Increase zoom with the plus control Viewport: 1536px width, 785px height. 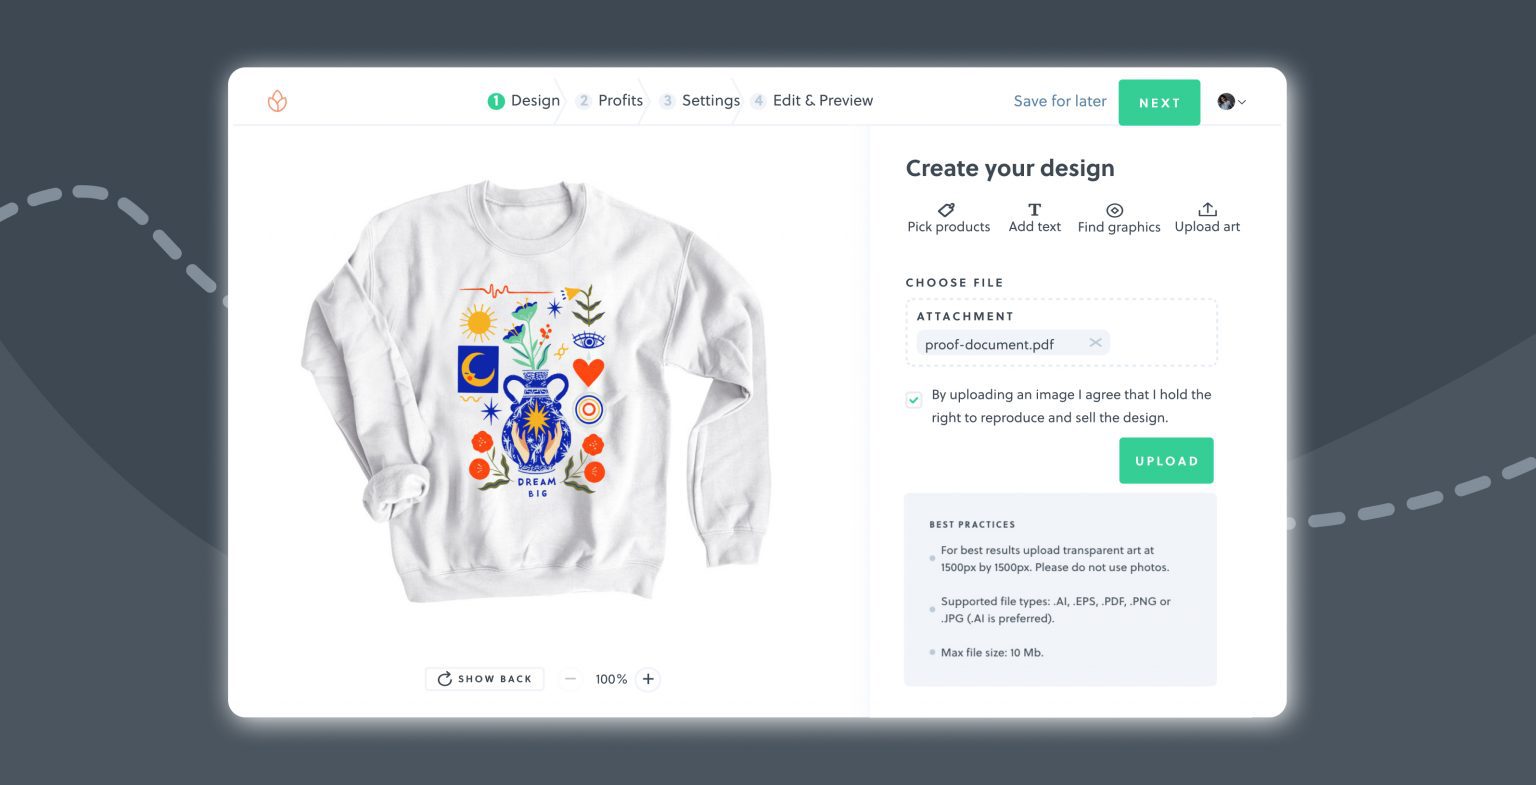[x=648, y=679]
